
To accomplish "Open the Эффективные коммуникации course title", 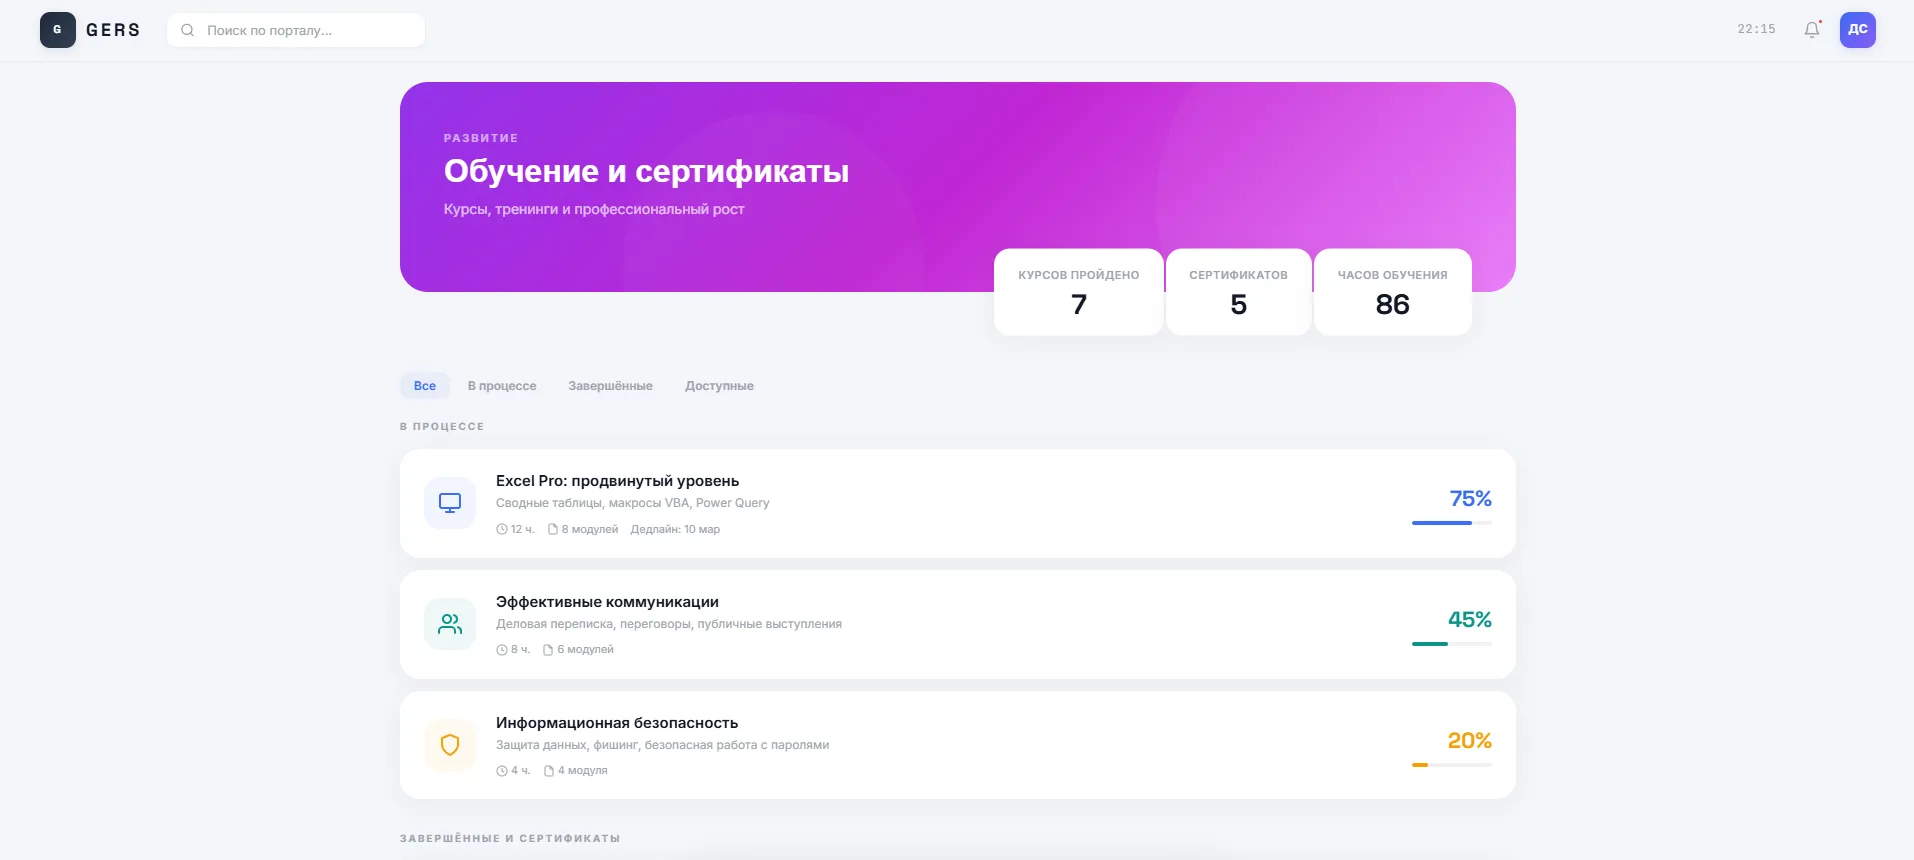I will (607, 602).
